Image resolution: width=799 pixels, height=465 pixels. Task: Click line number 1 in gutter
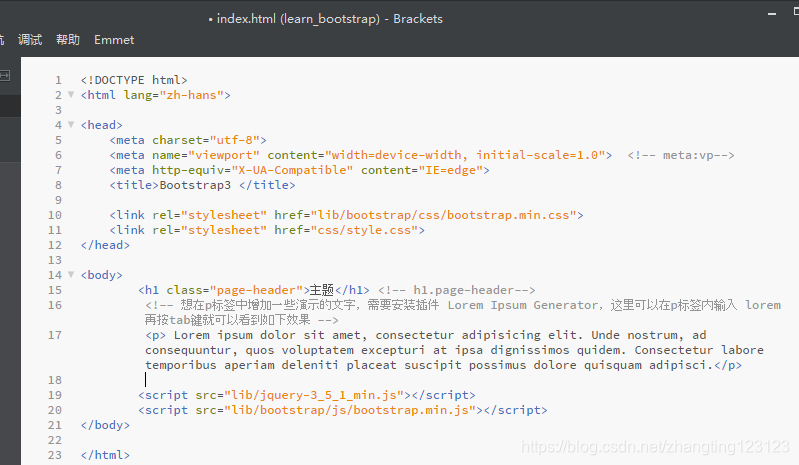59,80
